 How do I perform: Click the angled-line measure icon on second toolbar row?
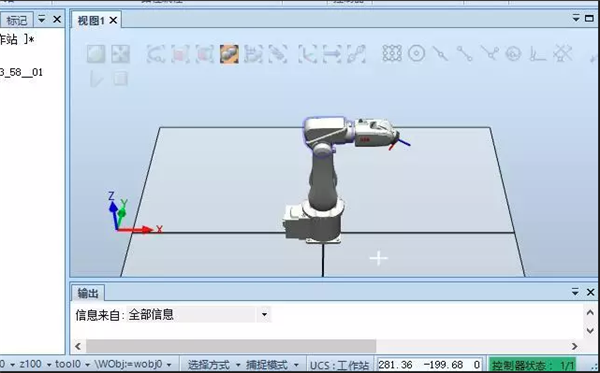pyautogui.click(x=96, y=79)
